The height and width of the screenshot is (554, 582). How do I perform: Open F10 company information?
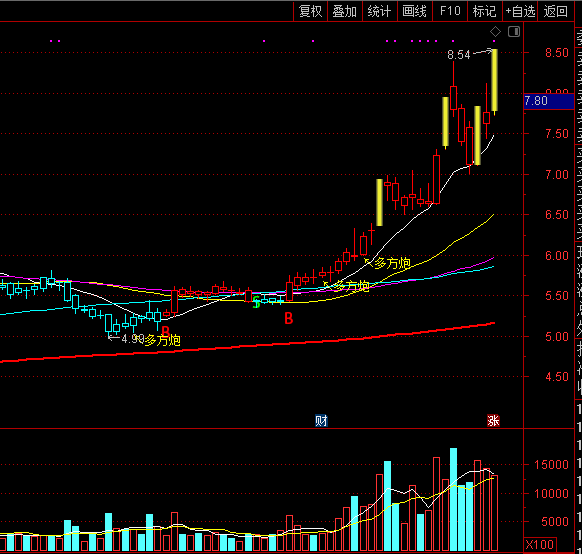450,12
